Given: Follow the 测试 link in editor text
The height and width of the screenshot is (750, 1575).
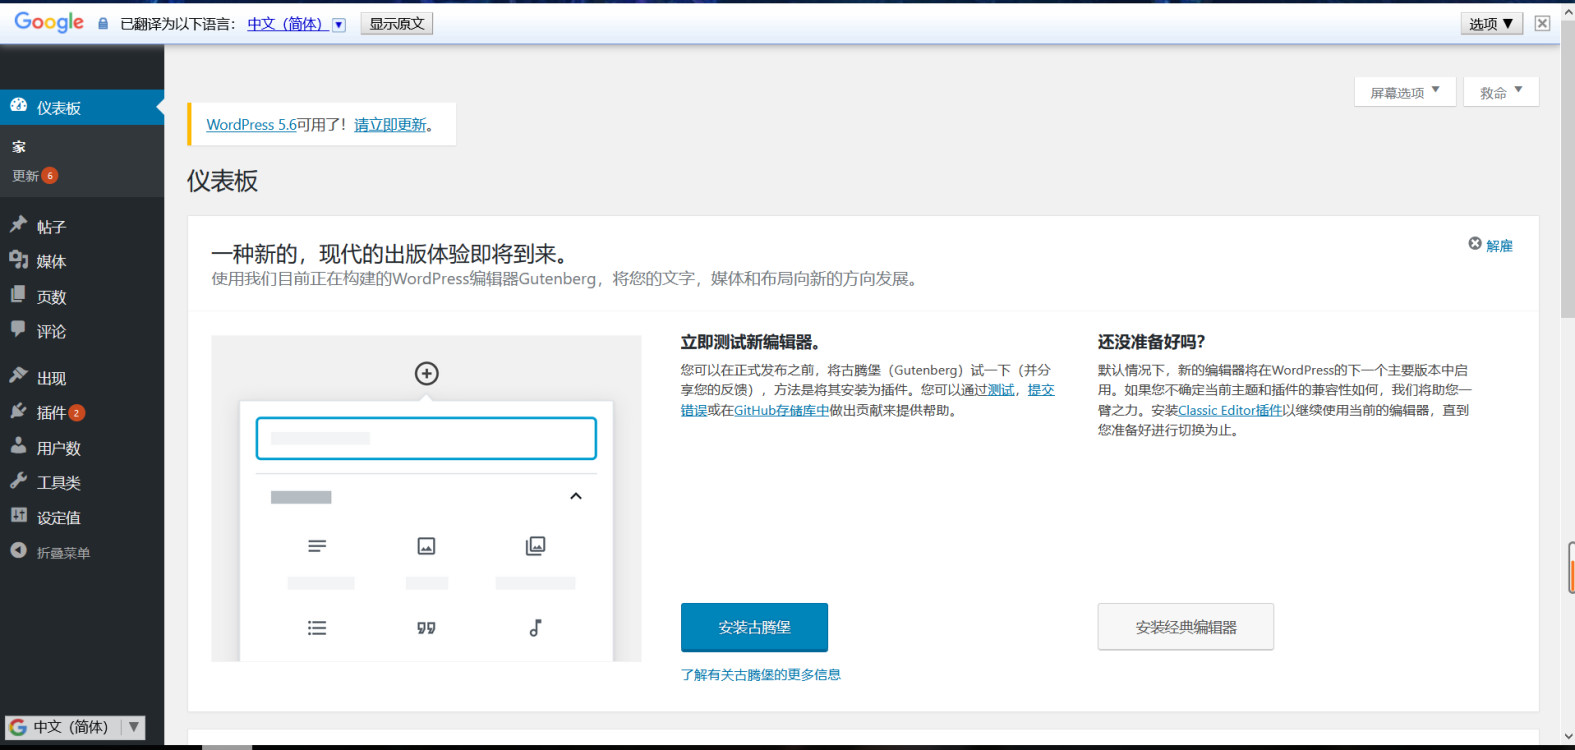Looking at the screenshot, I should [x=1001, y=391].
